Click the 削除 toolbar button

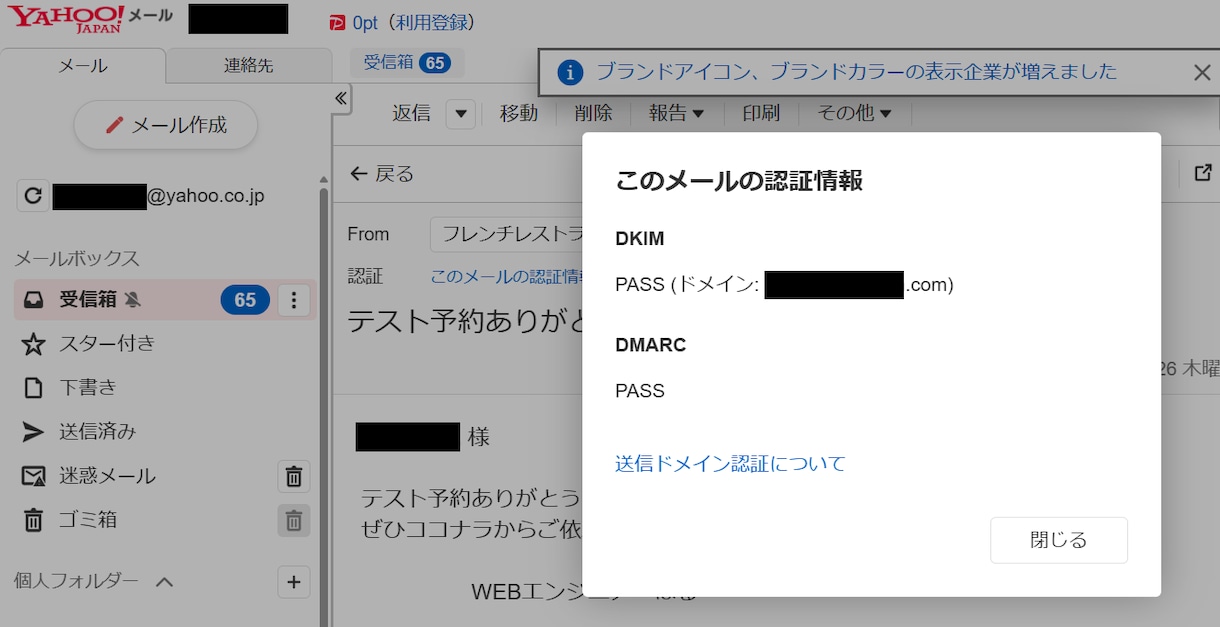coord(594,114)
